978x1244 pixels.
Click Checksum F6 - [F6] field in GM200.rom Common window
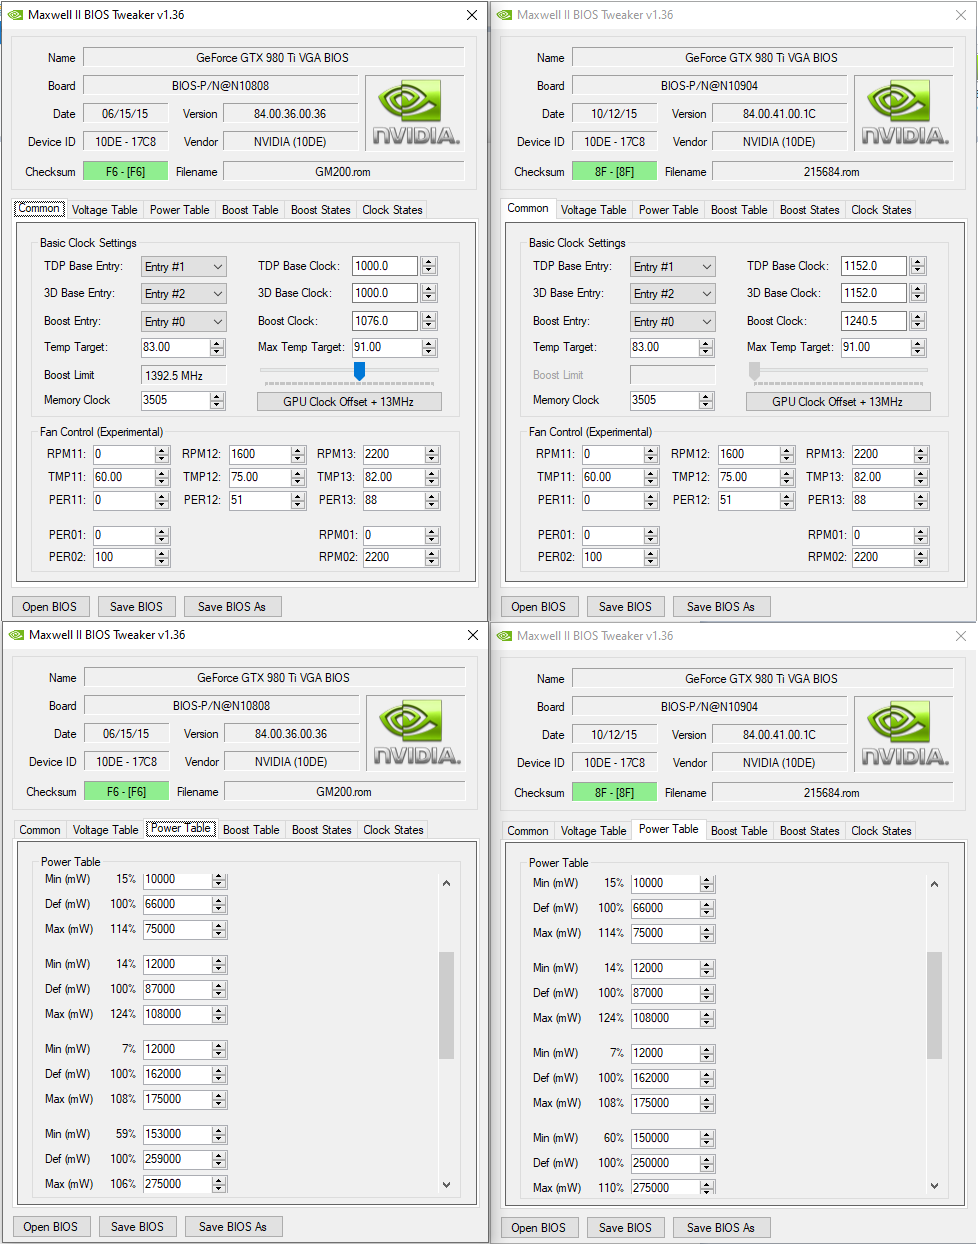pyautogui.click(x=125, y=172)
